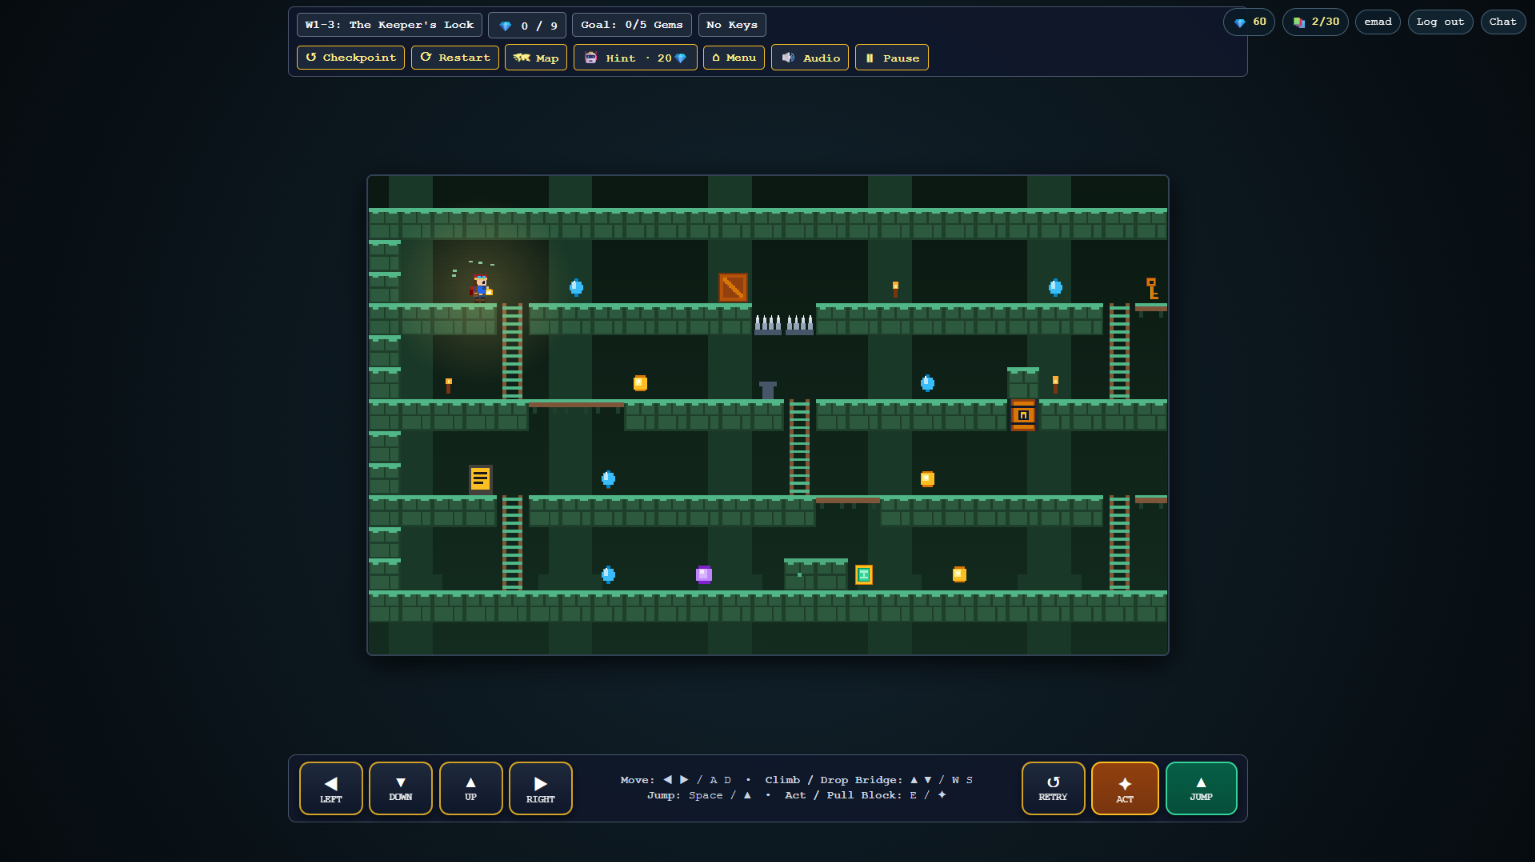Click the orange ACT button
Image resolution: width=1535 pixels, height=862 pixels.
tap(1125, 788)
